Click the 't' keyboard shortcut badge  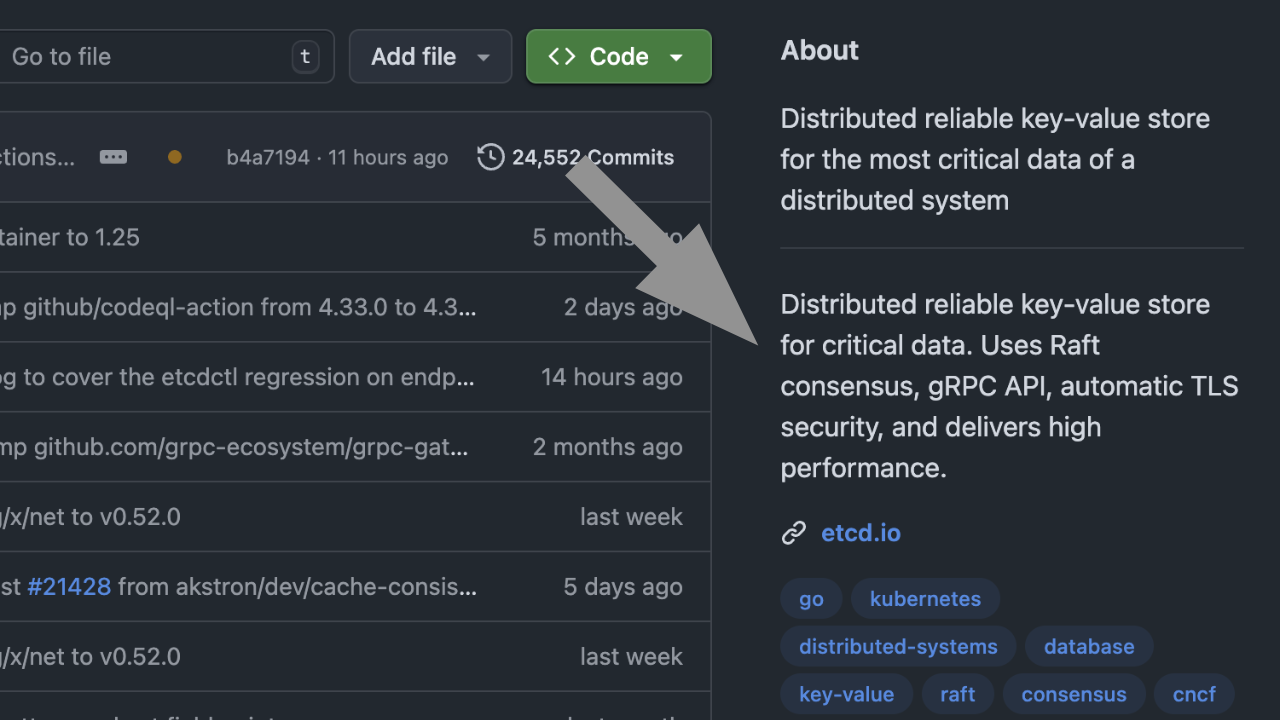coord(305,56)
